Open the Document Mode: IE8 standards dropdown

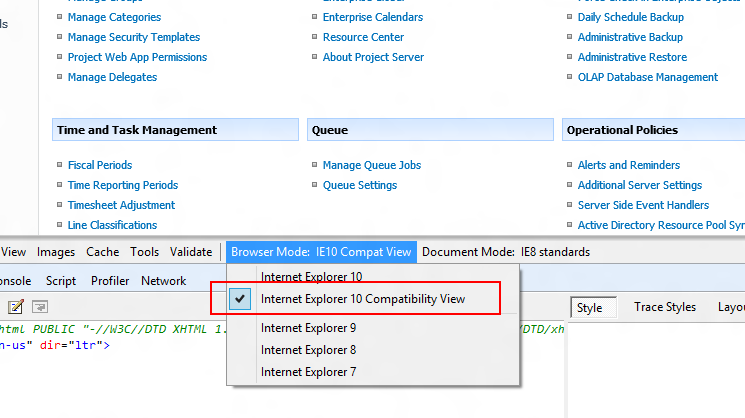(x=506, y=252)
